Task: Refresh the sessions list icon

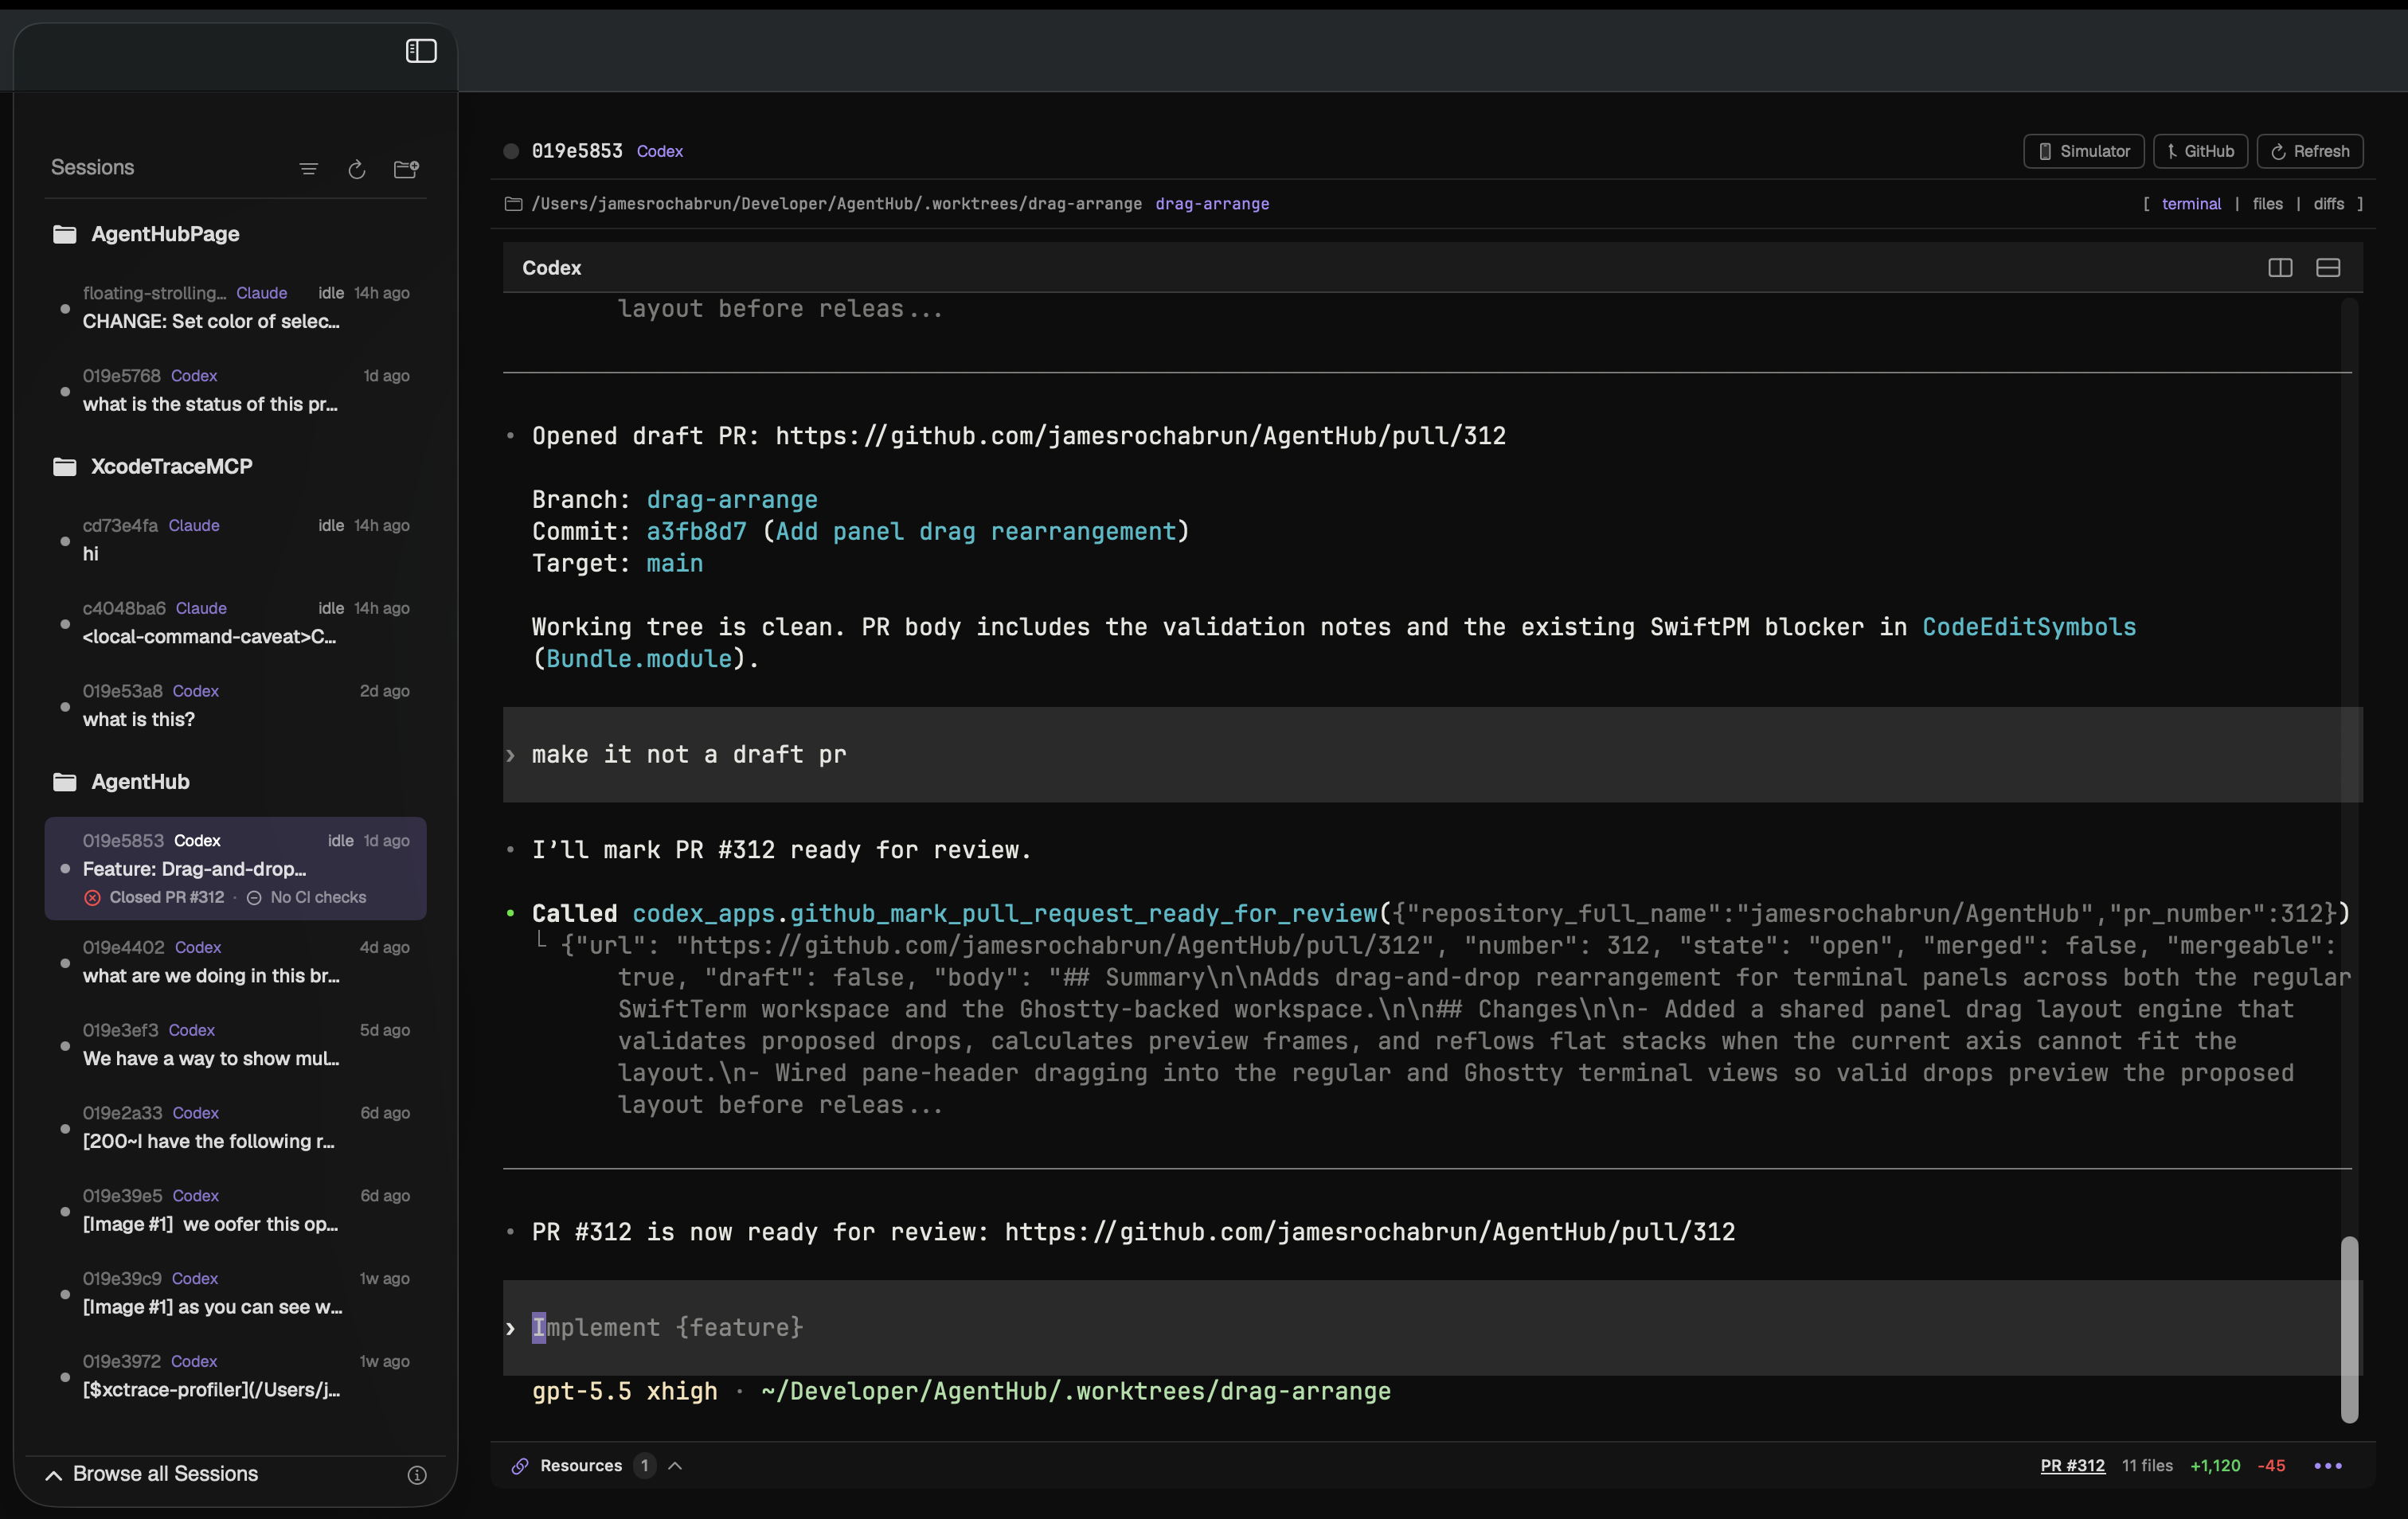Action: coord(357,169)
